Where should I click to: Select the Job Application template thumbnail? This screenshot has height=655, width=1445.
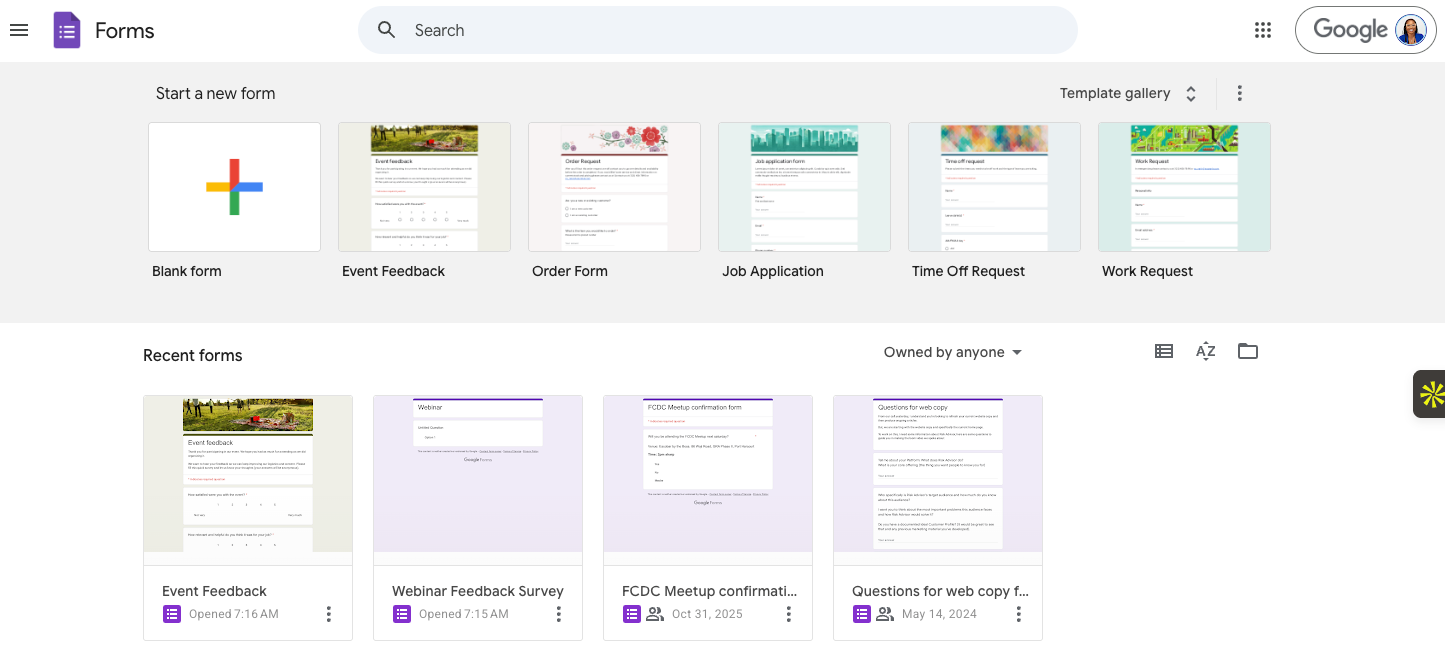[x=804, y=187]
